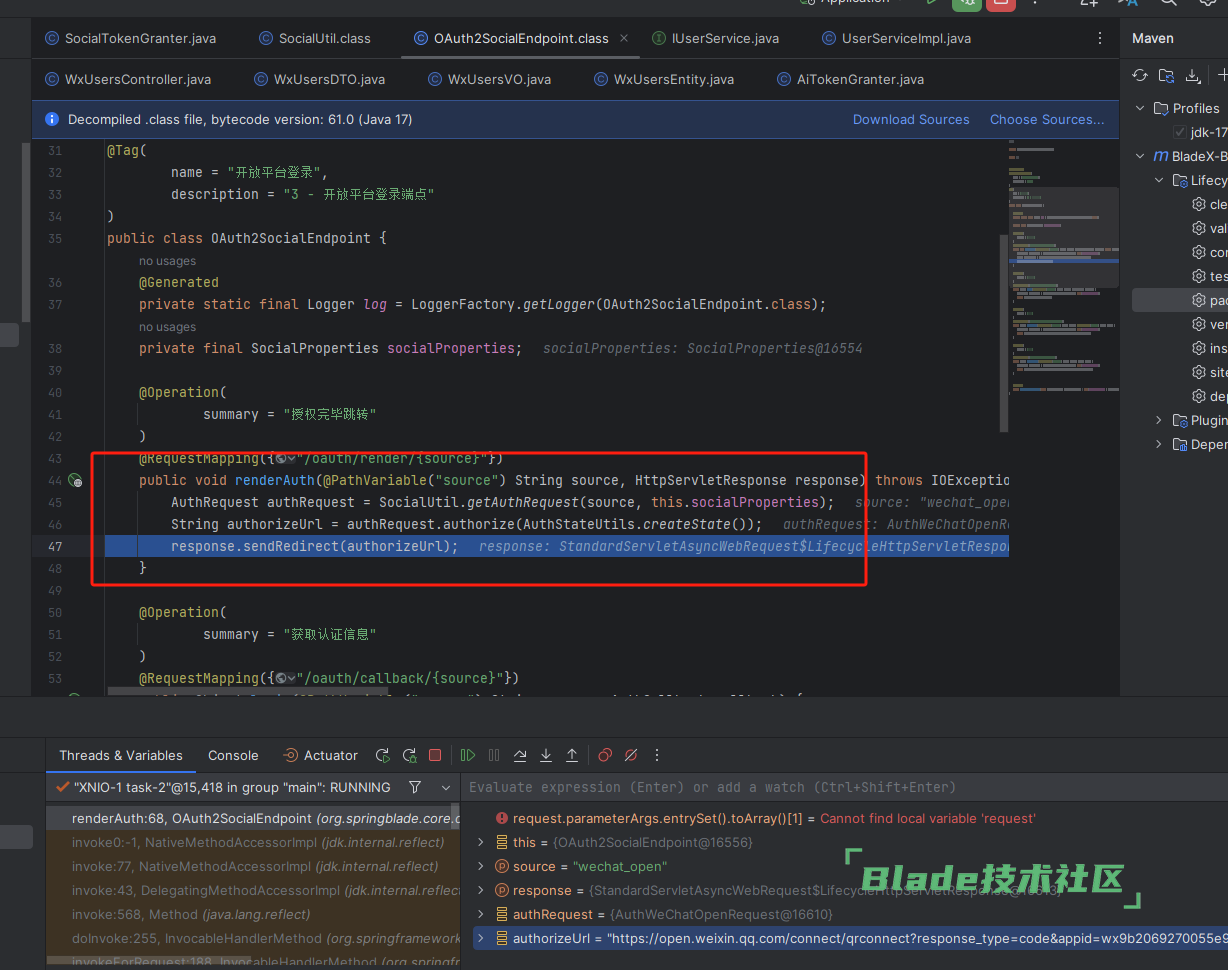
Task: Open the IUserService.java tab
Action: (715, 38)
